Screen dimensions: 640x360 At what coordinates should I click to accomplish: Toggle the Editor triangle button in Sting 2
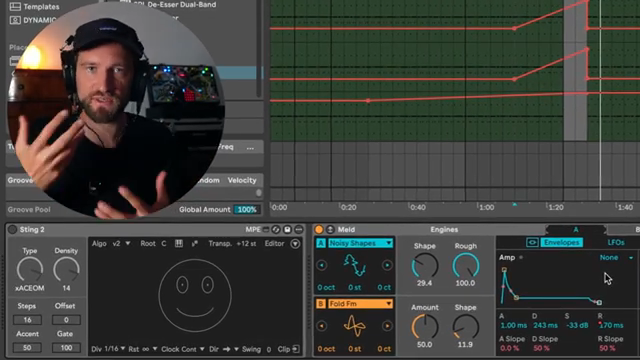295,244
